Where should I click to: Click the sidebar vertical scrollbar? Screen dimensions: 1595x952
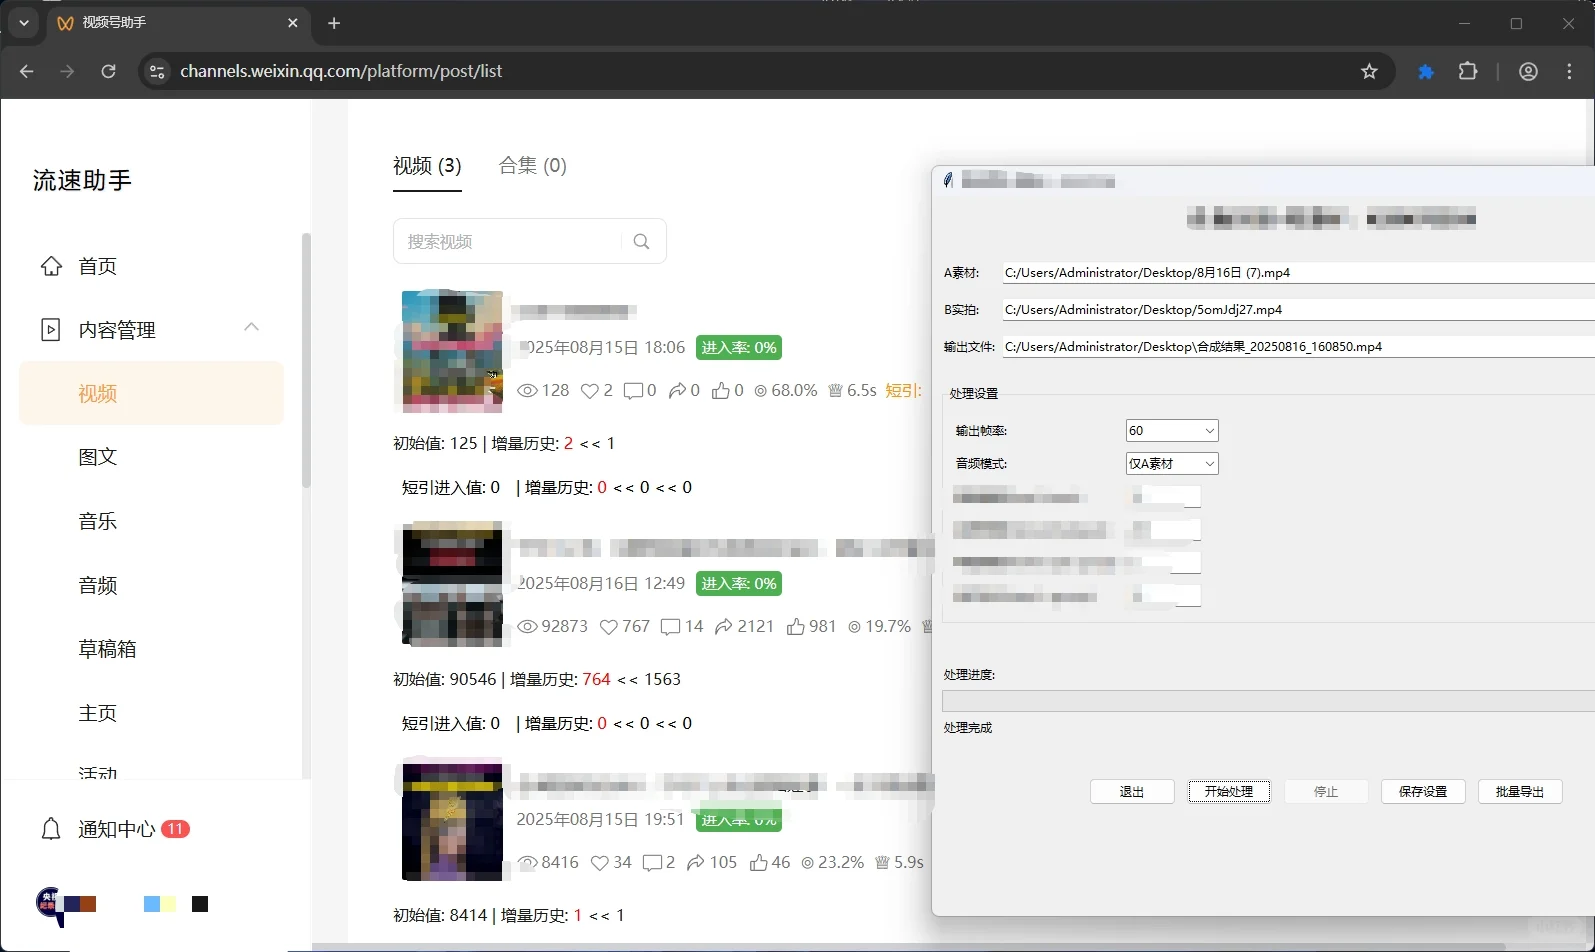(x=306, y=360)
